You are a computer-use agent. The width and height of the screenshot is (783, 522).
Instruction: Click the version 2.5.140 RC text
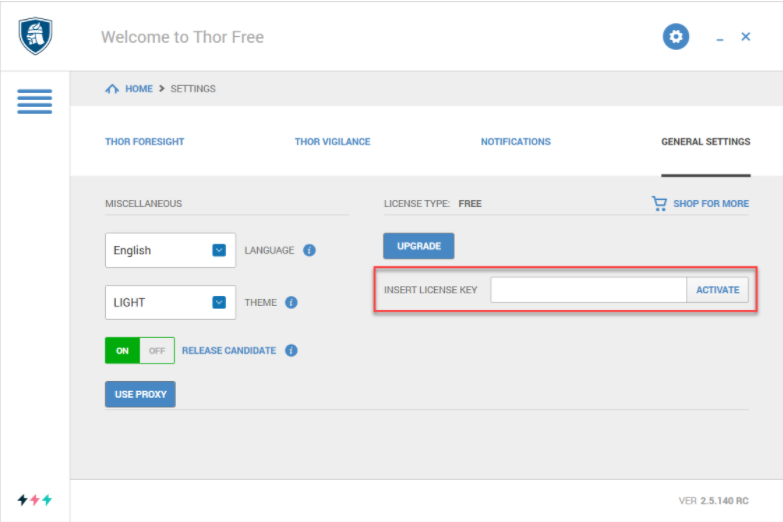pyautogui.click(x=714, y=501)
